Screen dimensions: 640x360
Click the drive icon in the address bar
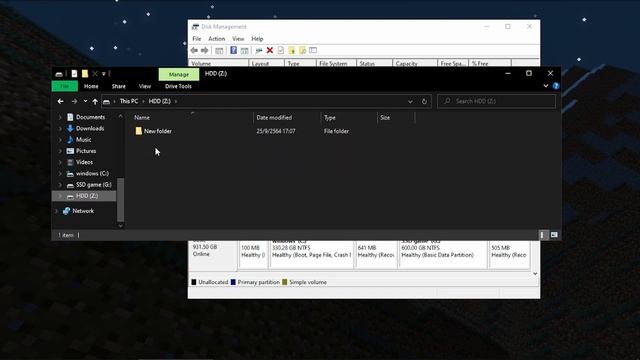point(107,101)
